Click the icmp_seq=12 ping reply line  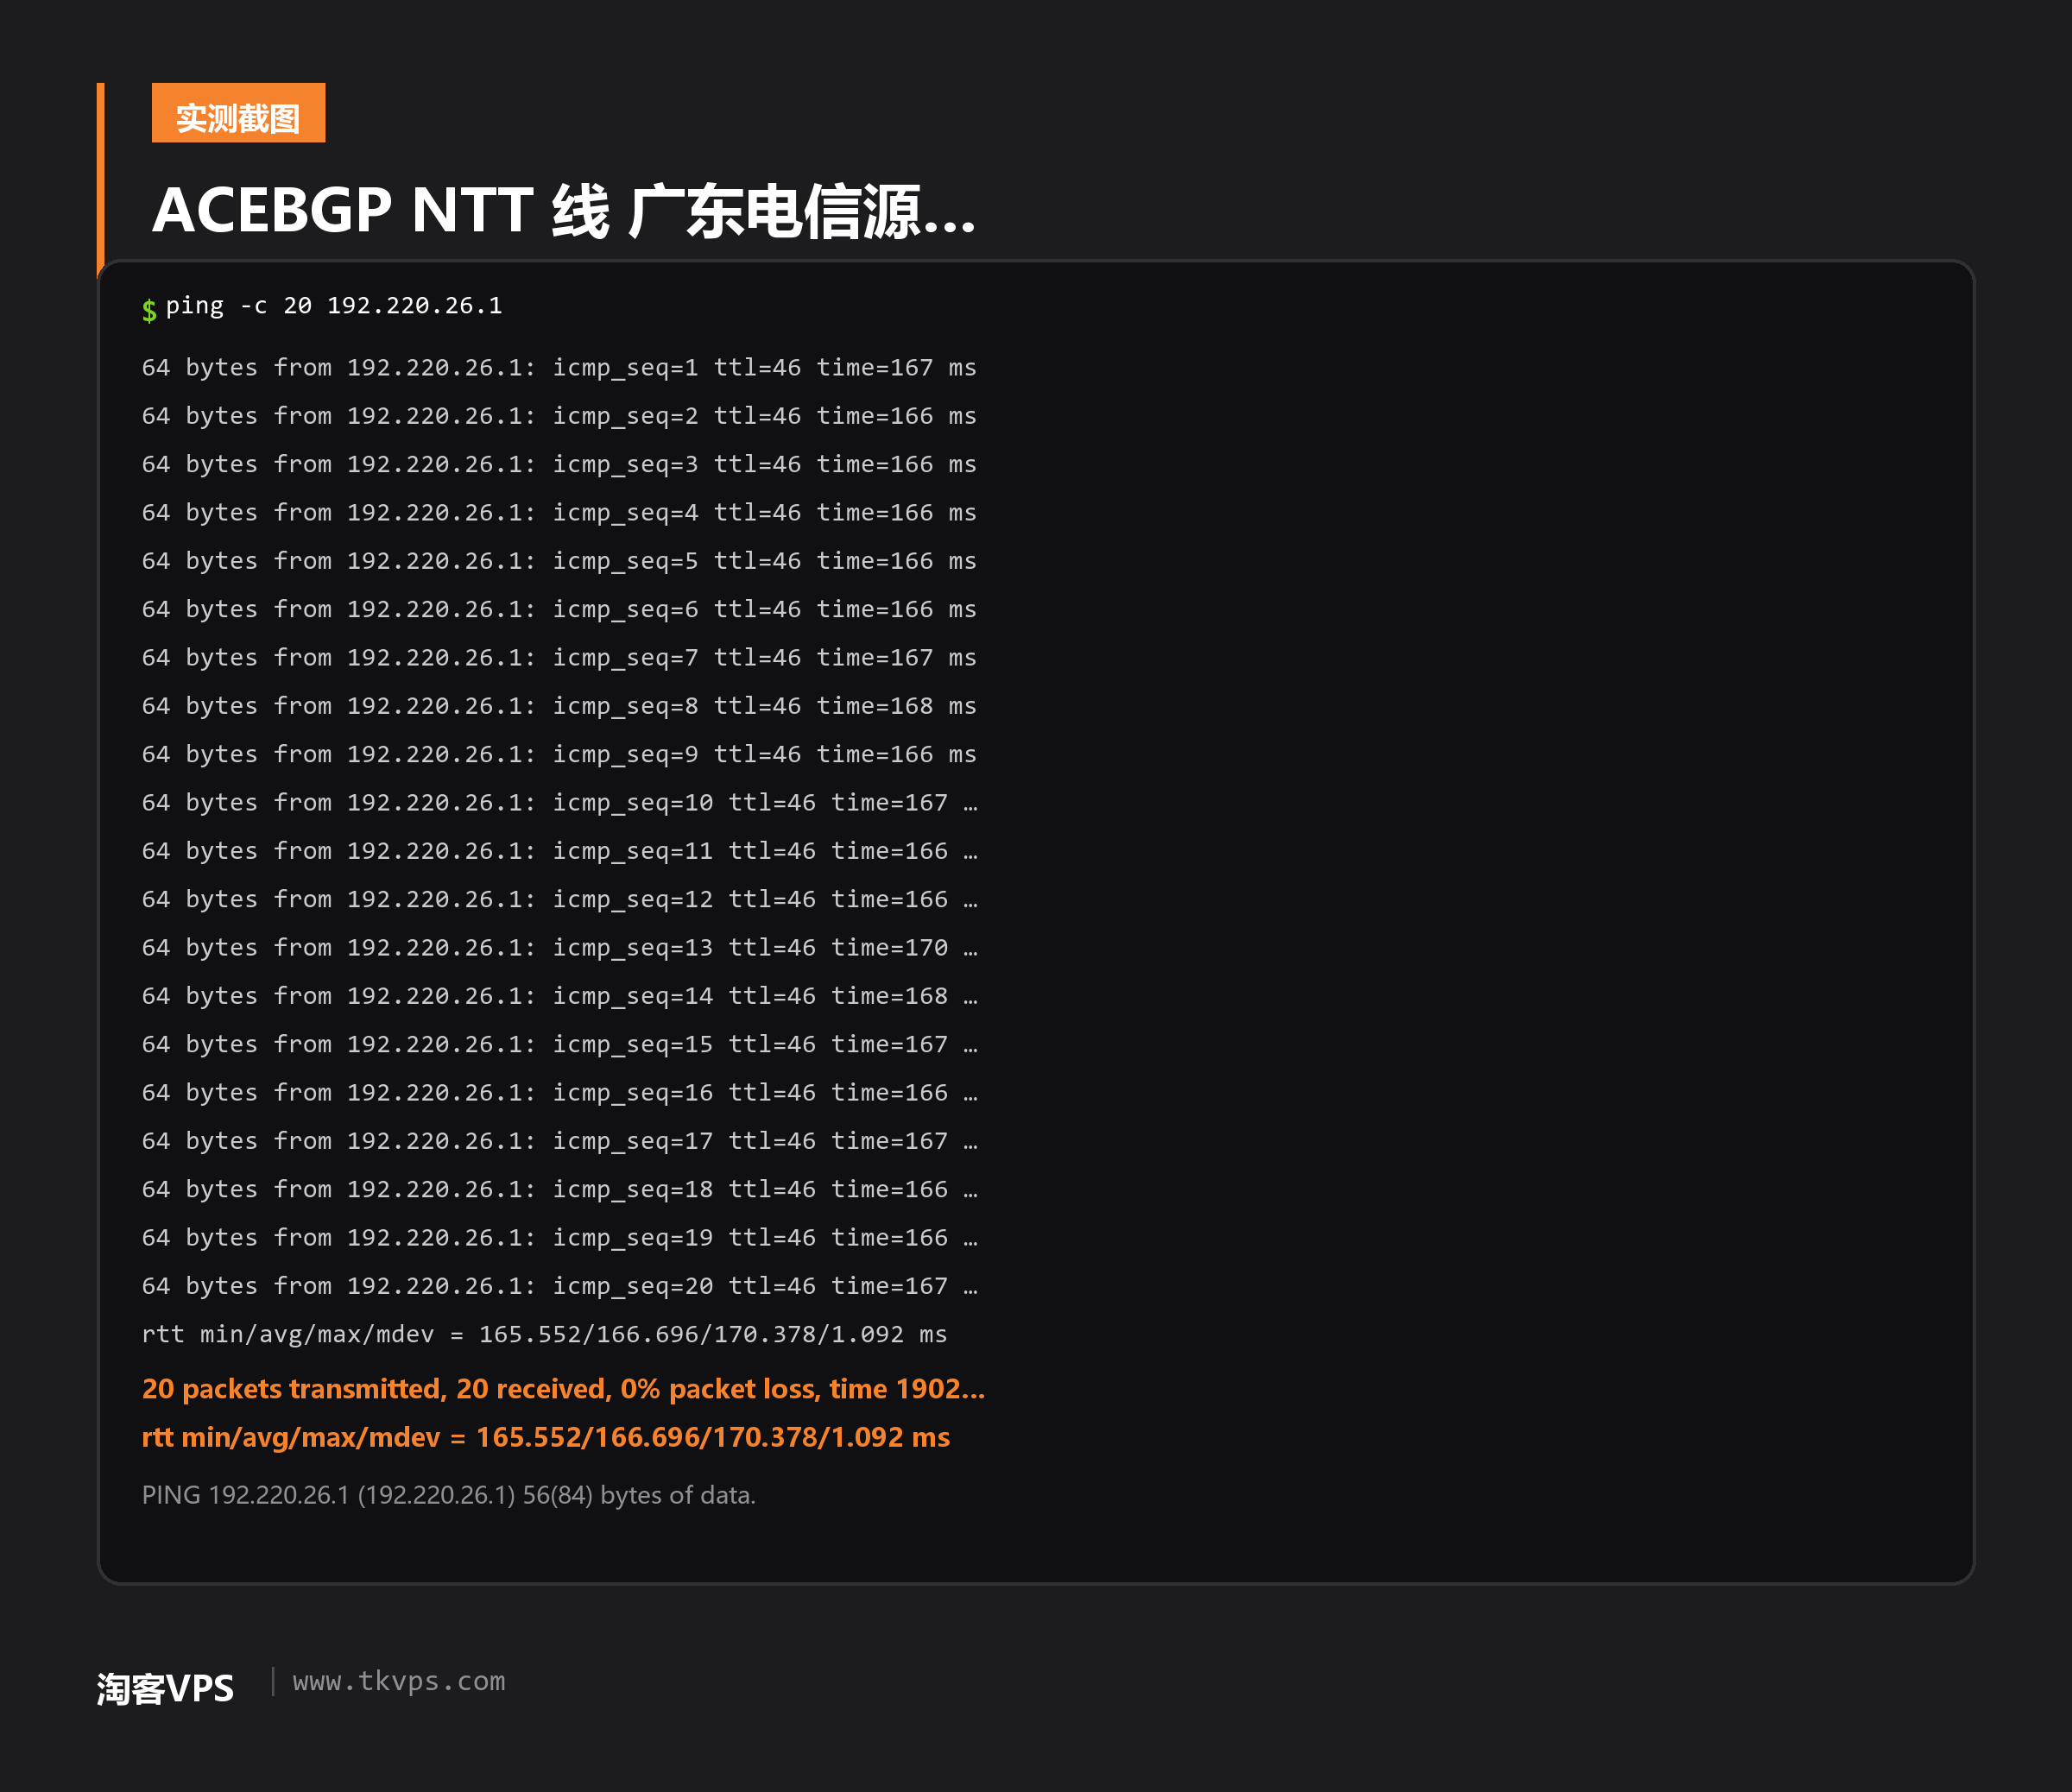560,900
